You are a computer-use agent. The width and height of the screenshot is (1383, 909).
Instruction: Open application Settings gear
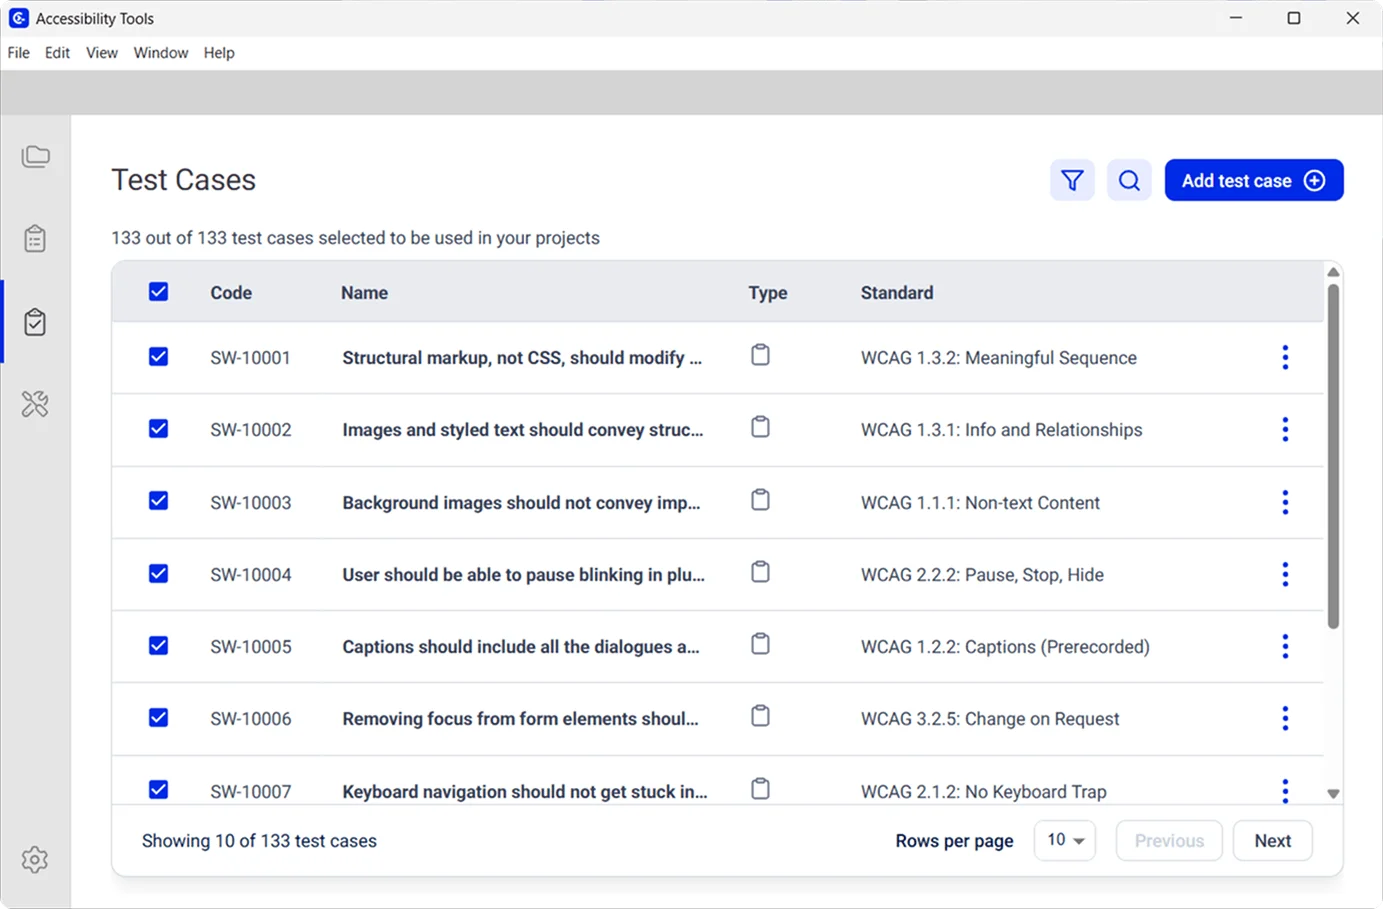pos(35,859)
